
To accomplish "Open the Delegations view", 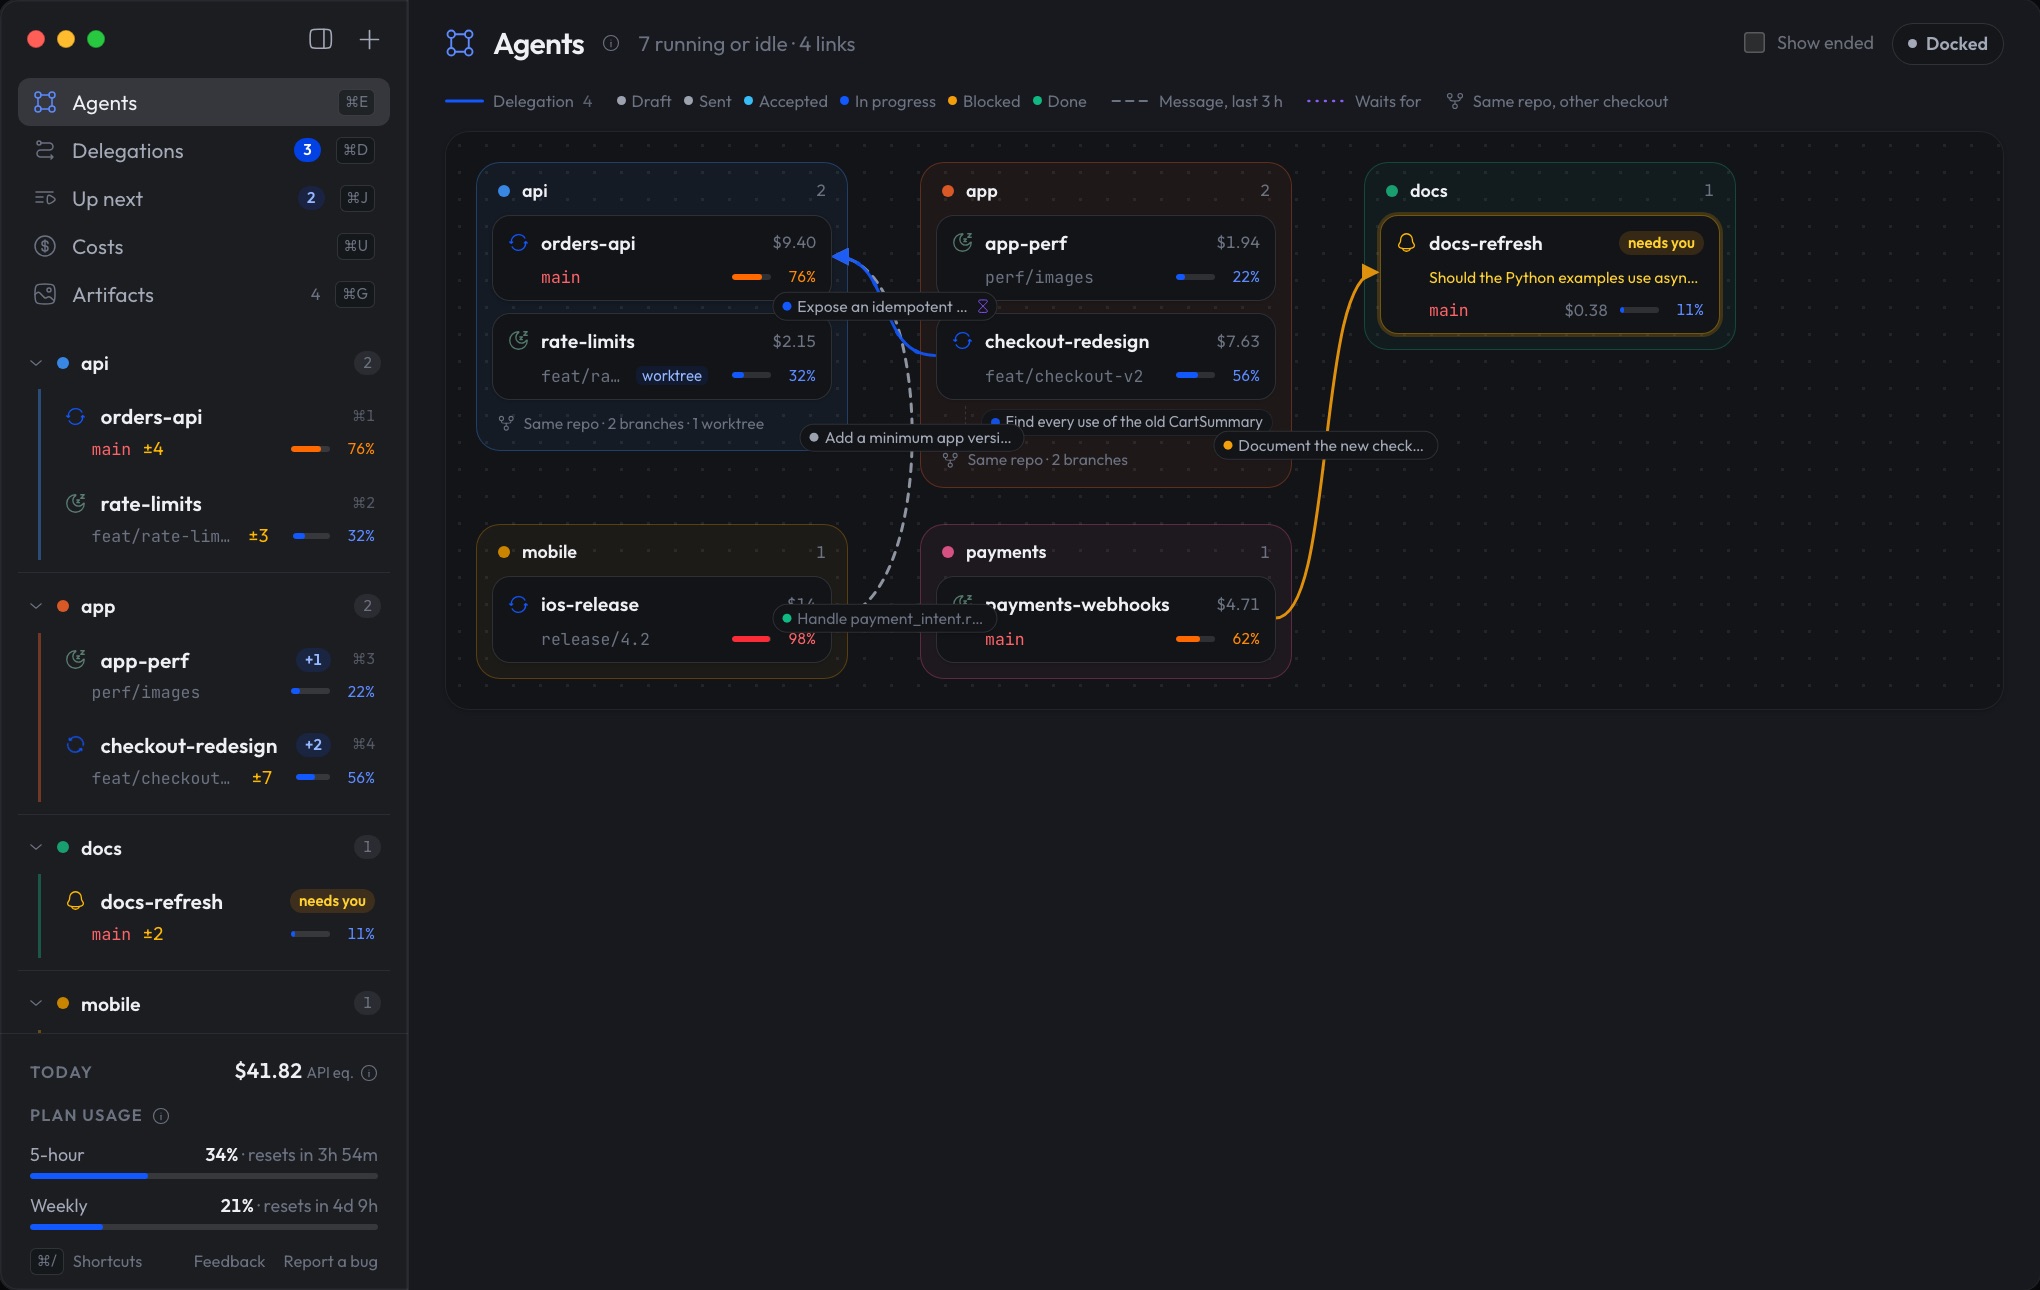I will coord(204,150).
